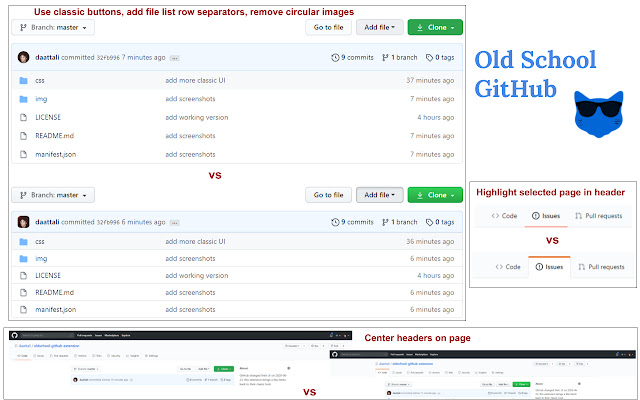
Task: Click css folder icon in 37 minutes ago row
Action: pos(23,80)
